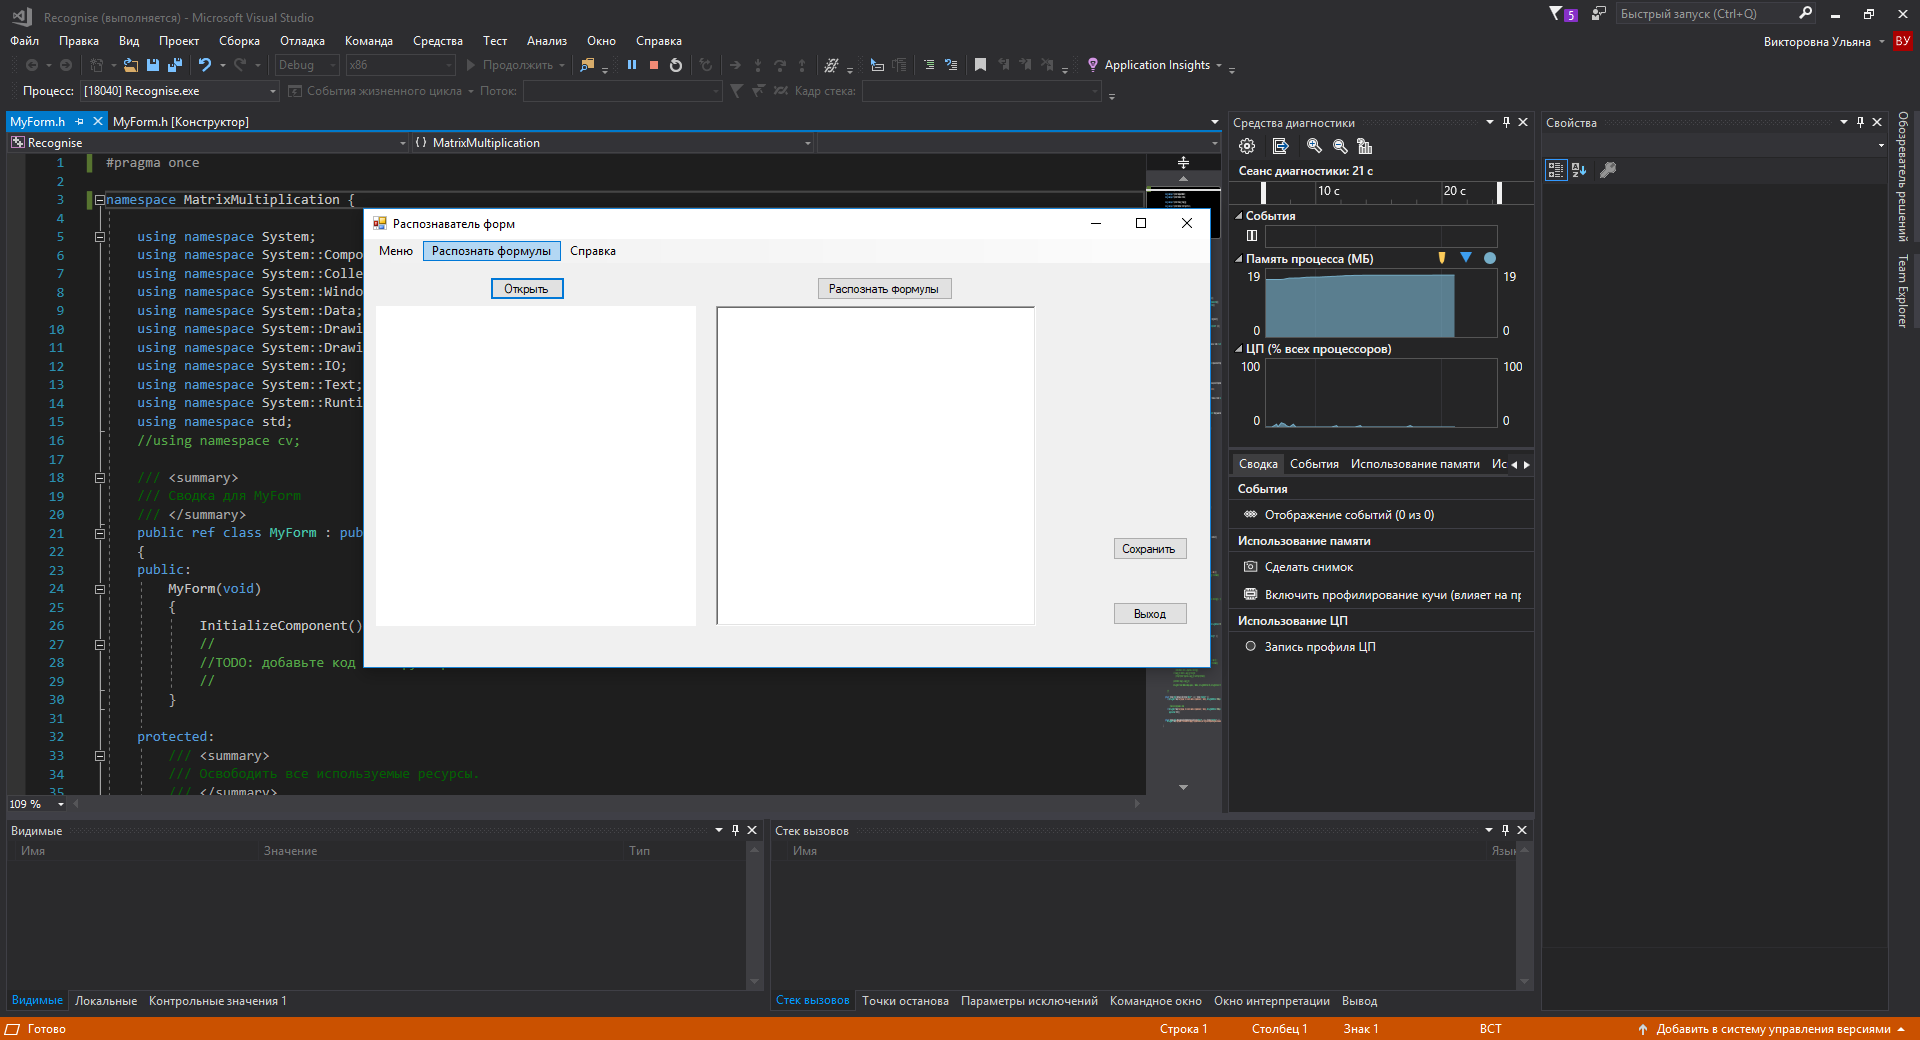1920x1040 pixels.
Task: Click the Save All icon in toolbar
Action: coord(175,65)
